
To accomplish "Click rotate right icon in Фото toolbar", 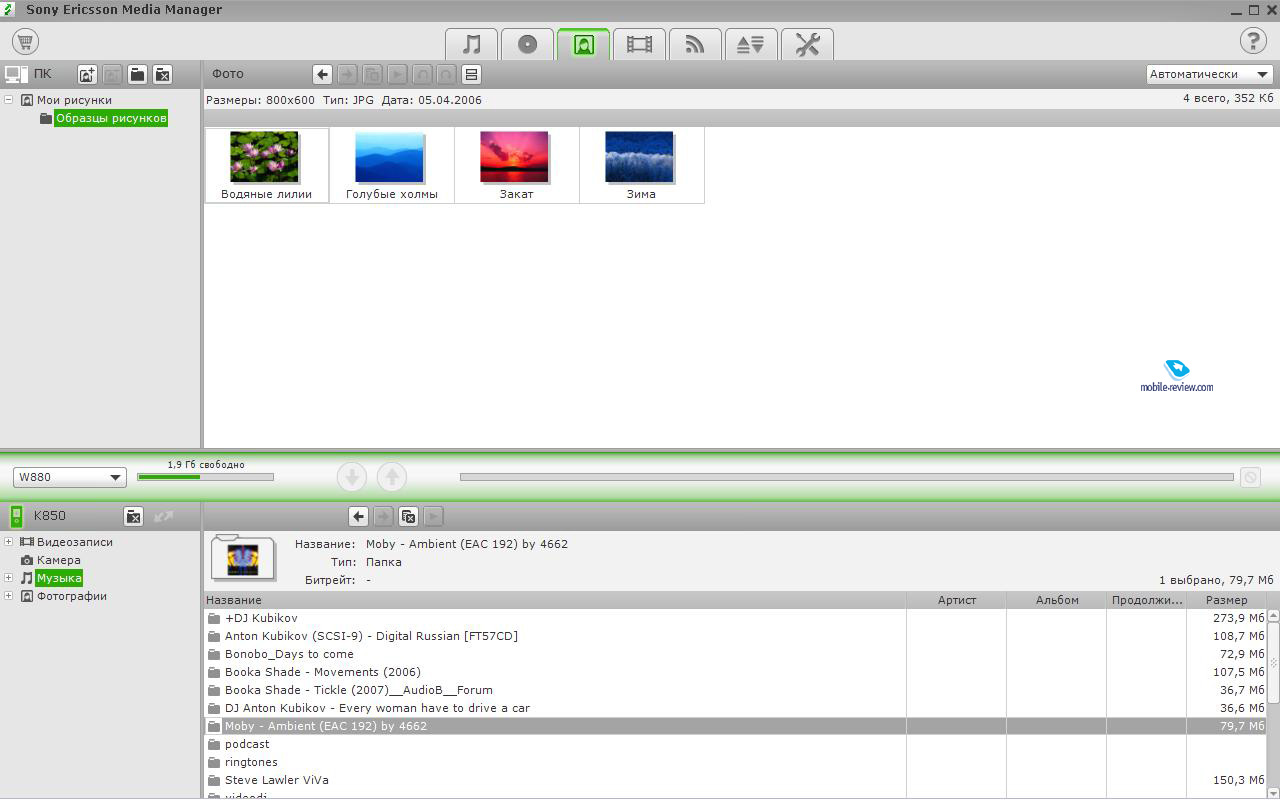I will click(446, 74).
